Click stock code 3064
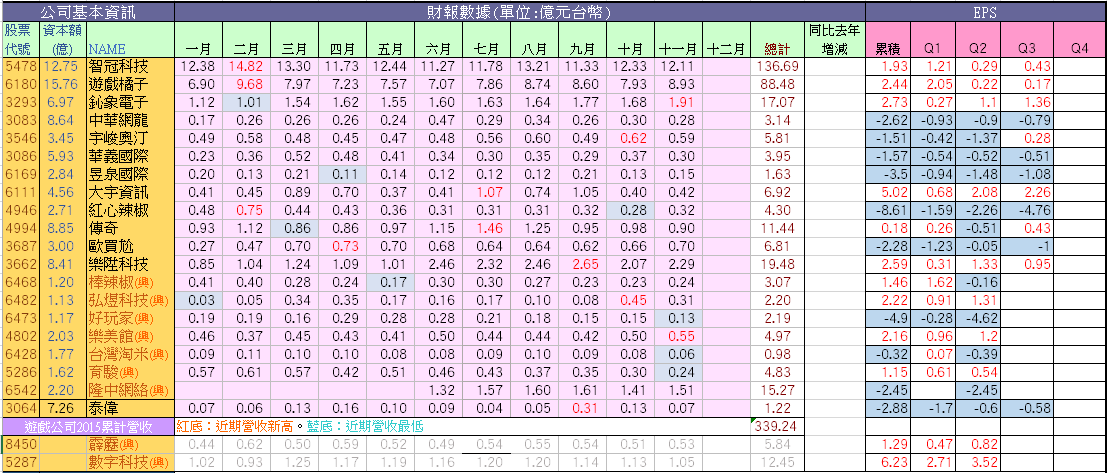Viewport: 1107px width, 473px height. pyautogui.click(x=19, y=408)
